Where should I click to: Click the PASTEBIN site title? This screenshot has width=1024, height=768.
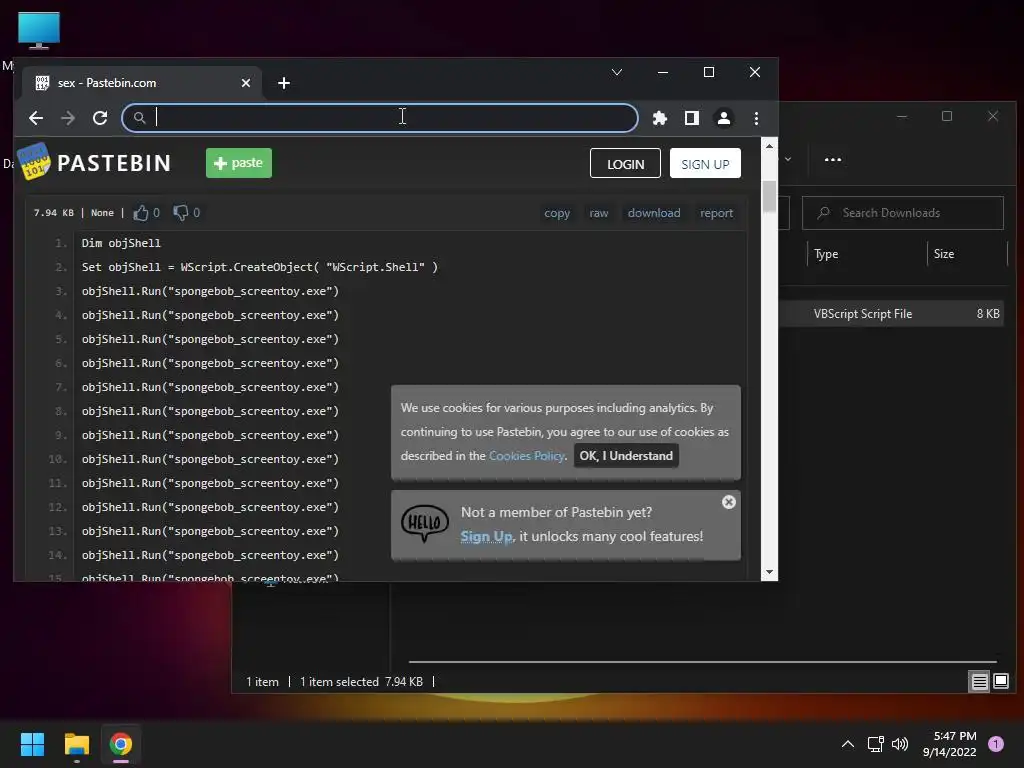pyautogui.click(x=114, y=163)
